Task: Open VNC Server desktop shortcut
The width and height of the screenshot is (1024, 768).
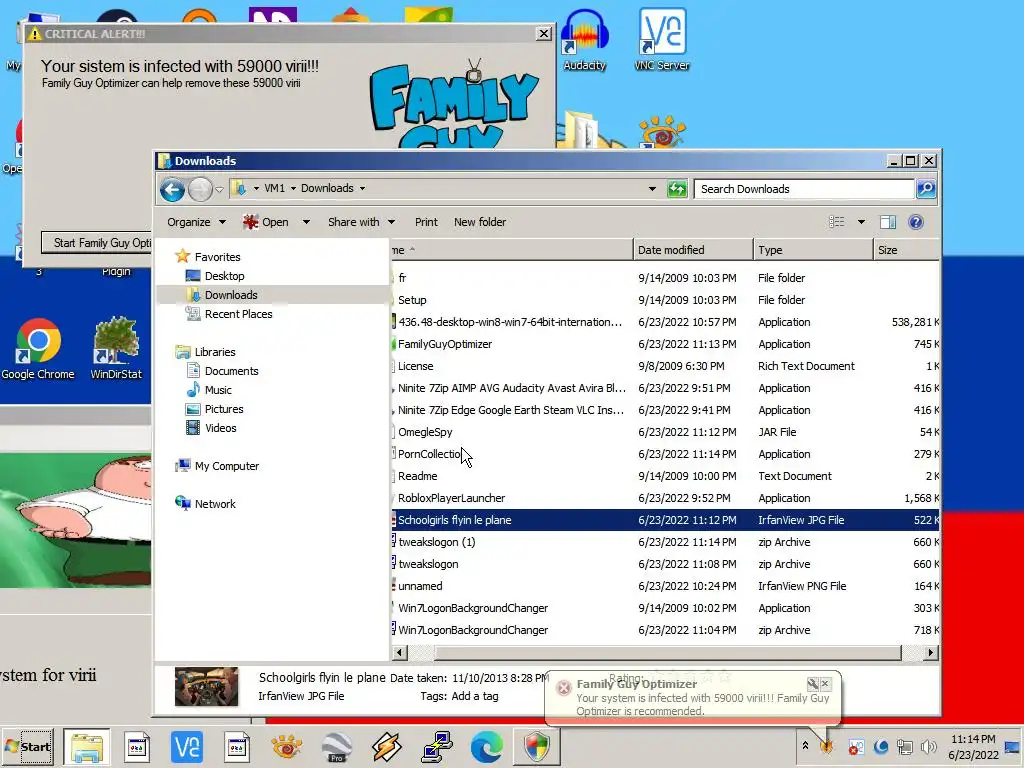Action: (x=662, y=40)
